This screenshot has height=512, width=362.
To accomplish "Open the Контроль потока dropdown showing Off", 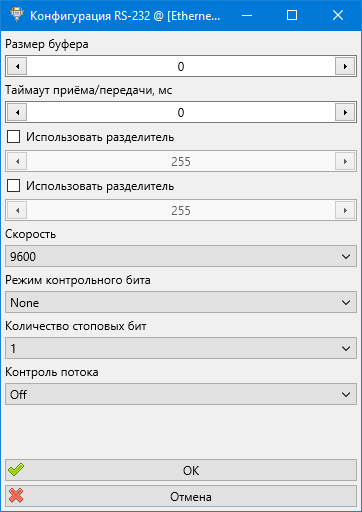I will pyautogui.click(x=181, y=394).
